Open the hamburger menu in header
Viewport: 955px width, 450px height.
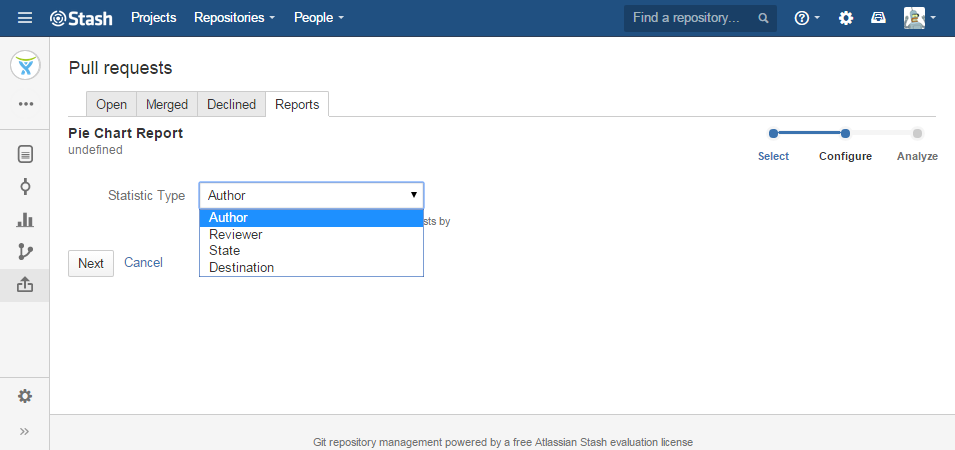pos(25,18)
